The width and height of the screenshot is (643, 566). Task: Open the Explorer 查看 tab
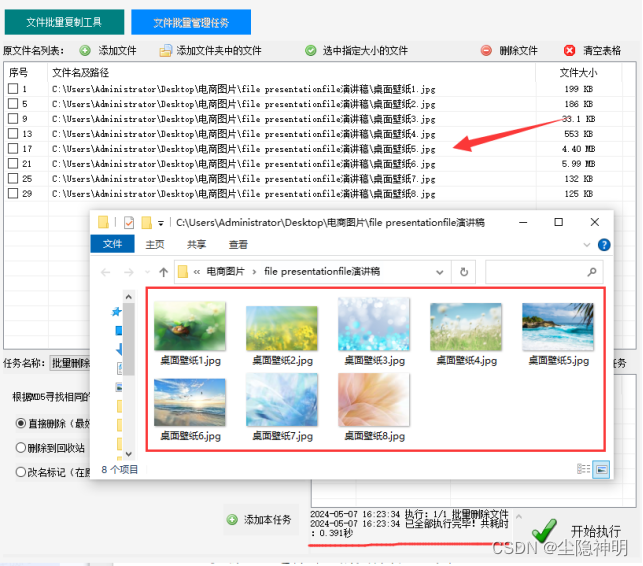238,244
